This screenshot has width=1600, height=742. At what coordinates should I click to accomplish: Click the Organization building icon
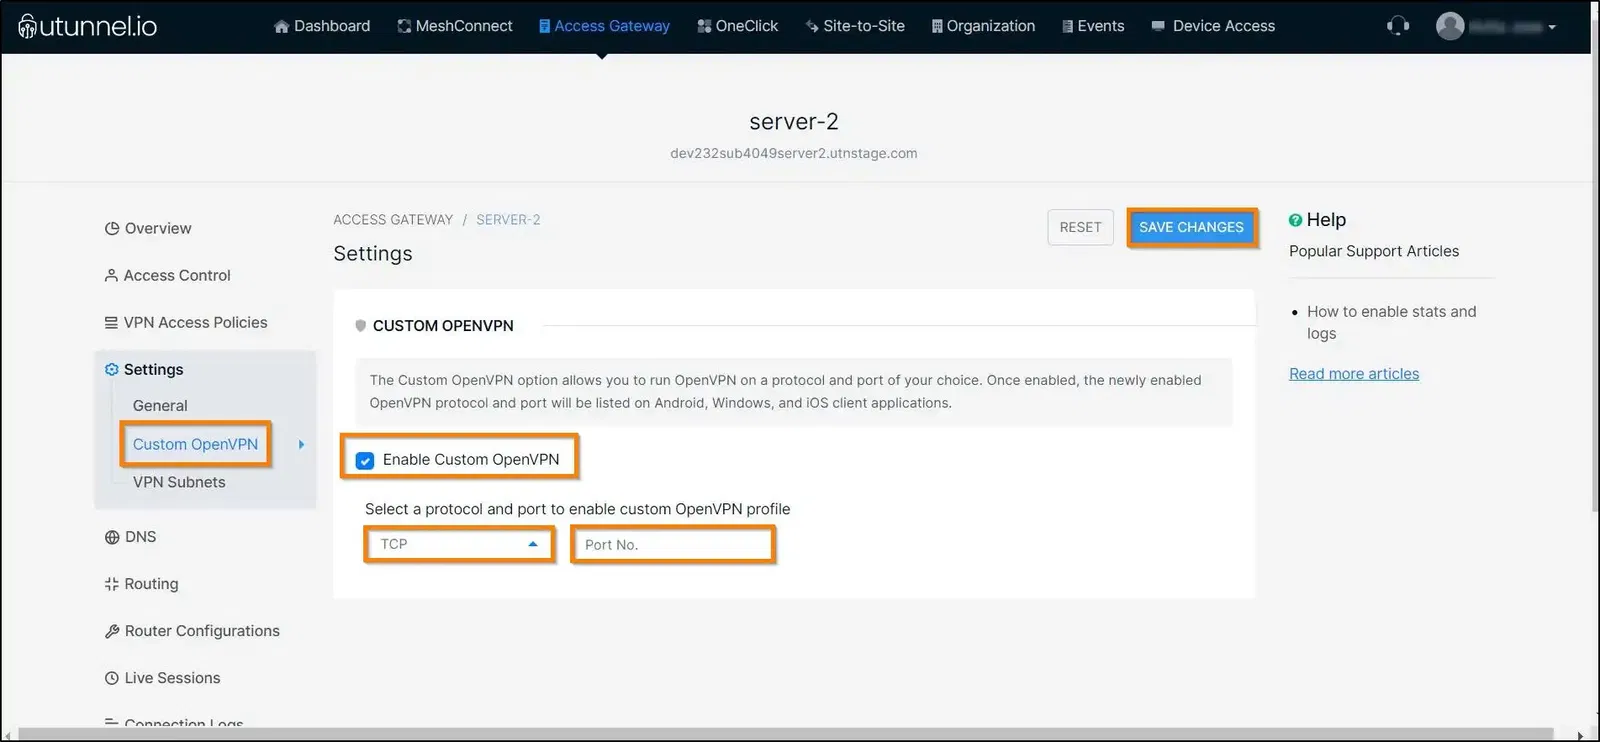click(937, 26)
